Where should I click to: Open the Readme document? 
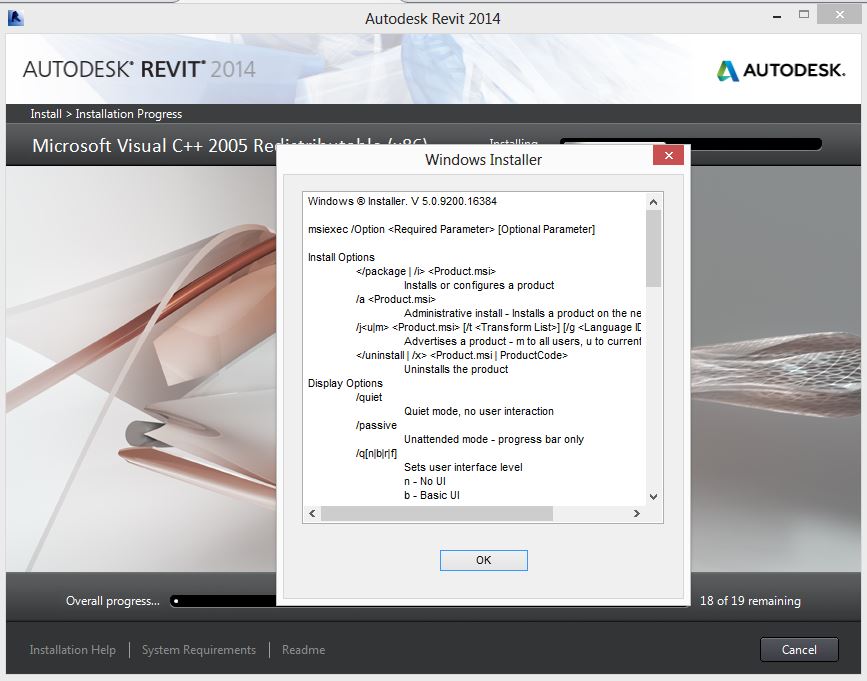[x=302, y=649]
